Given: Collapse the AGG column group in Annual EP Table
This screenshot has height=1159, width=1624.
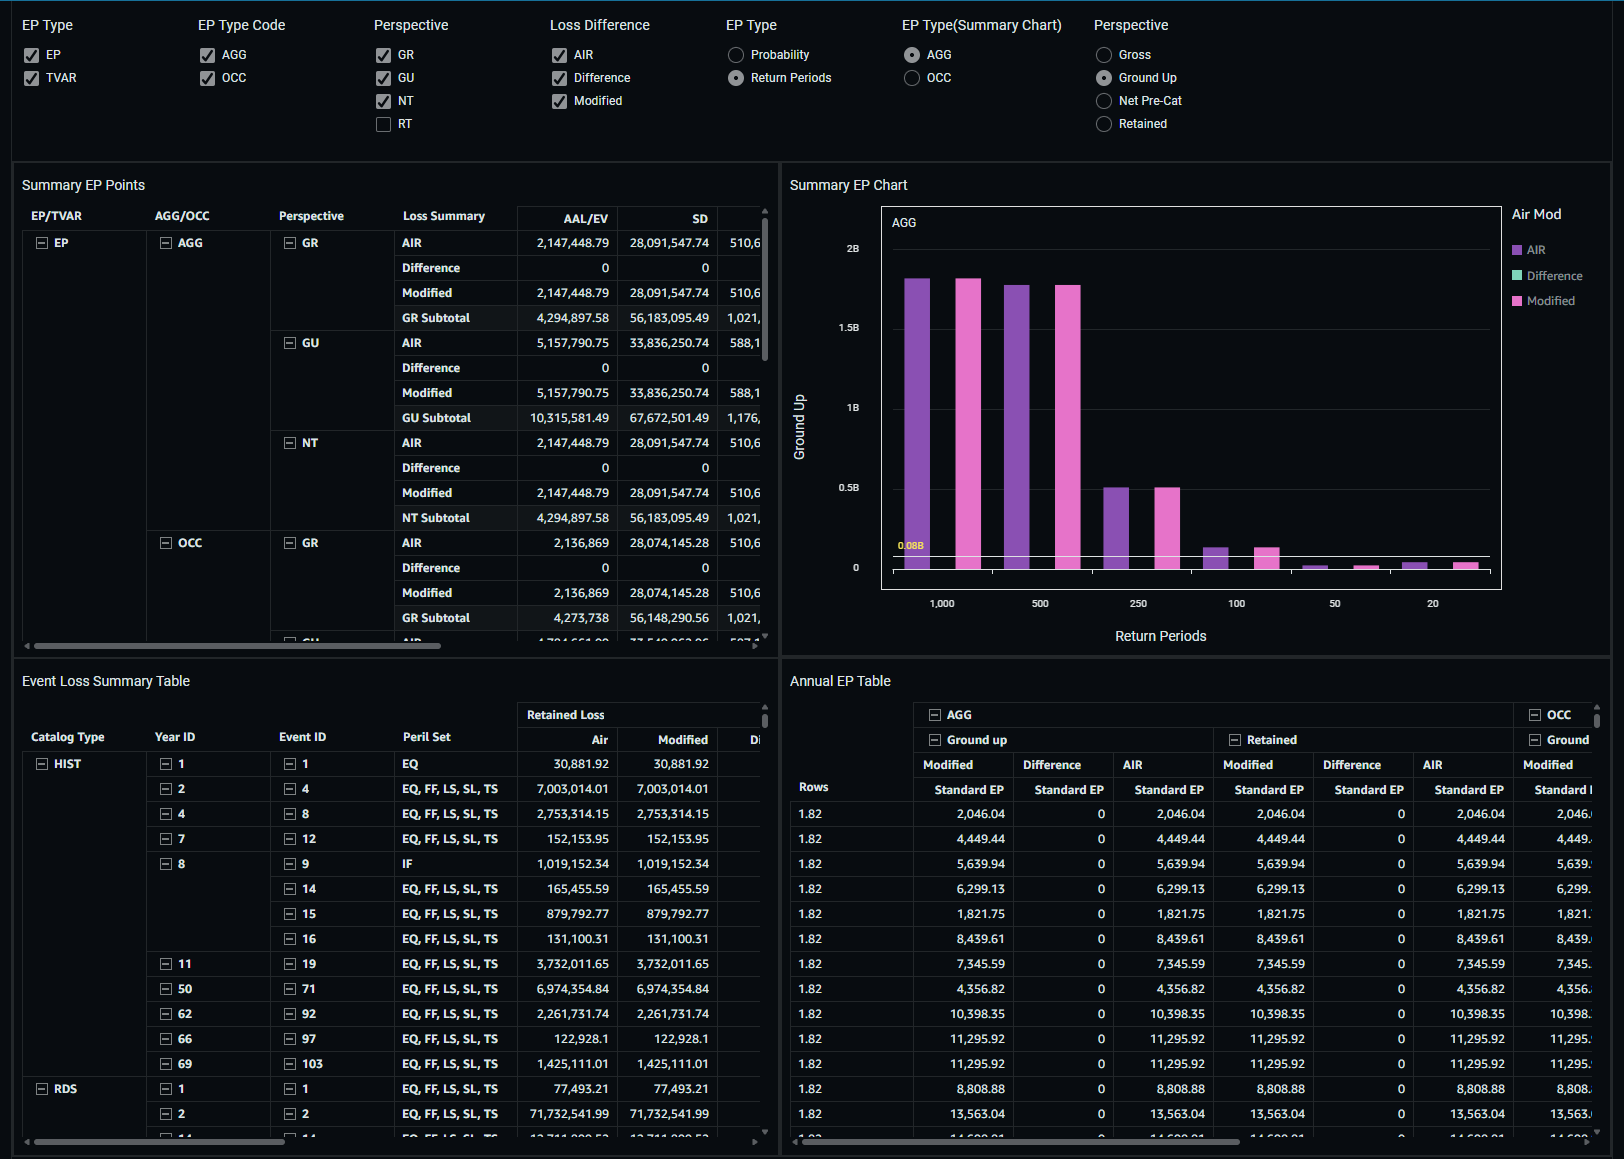Looking at the screenshot, I should 934,715.
